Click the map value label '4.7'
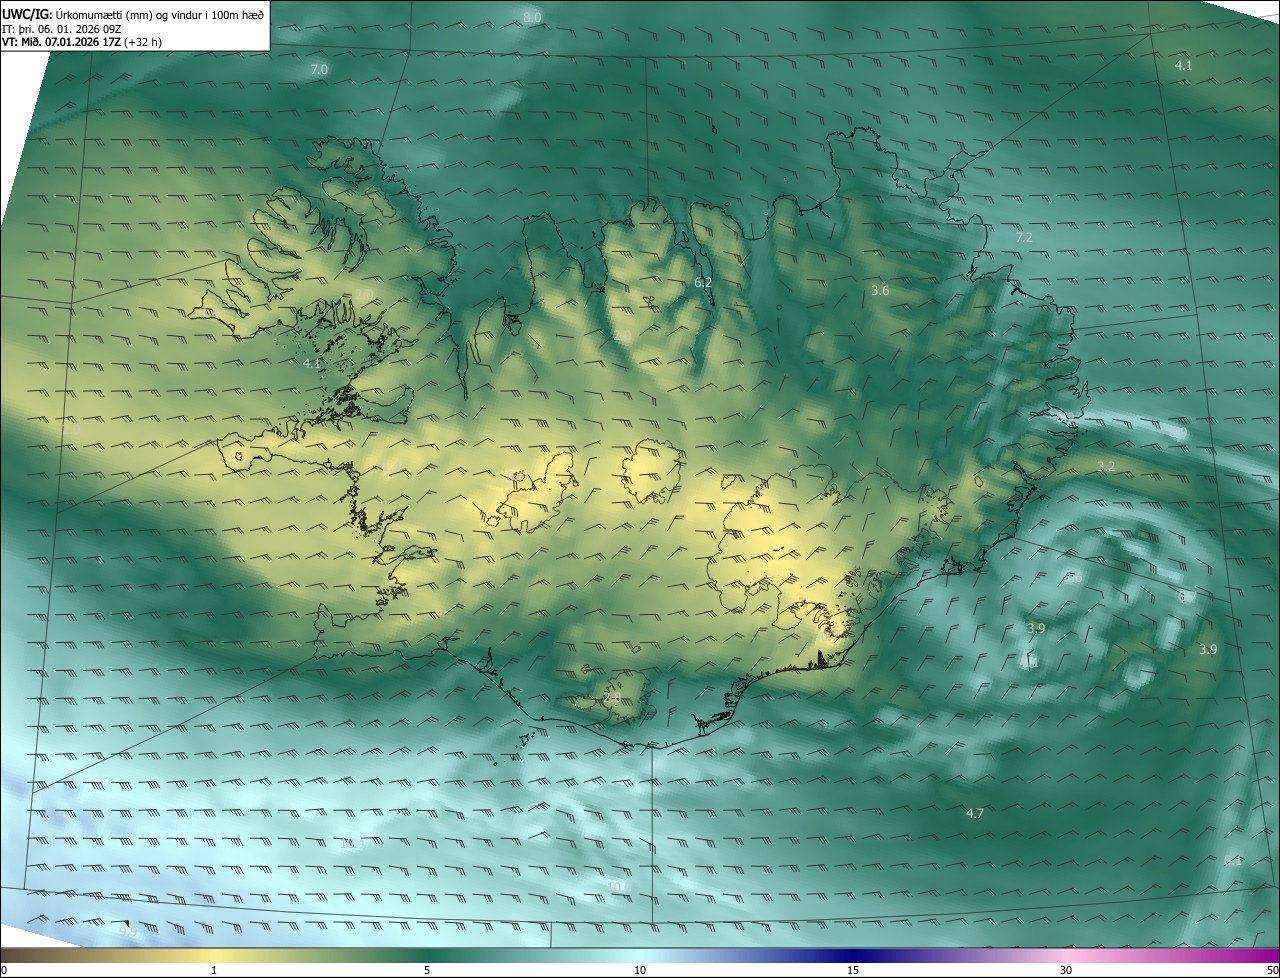Screen dimensions: 1280x978 (x=975, y=813)
